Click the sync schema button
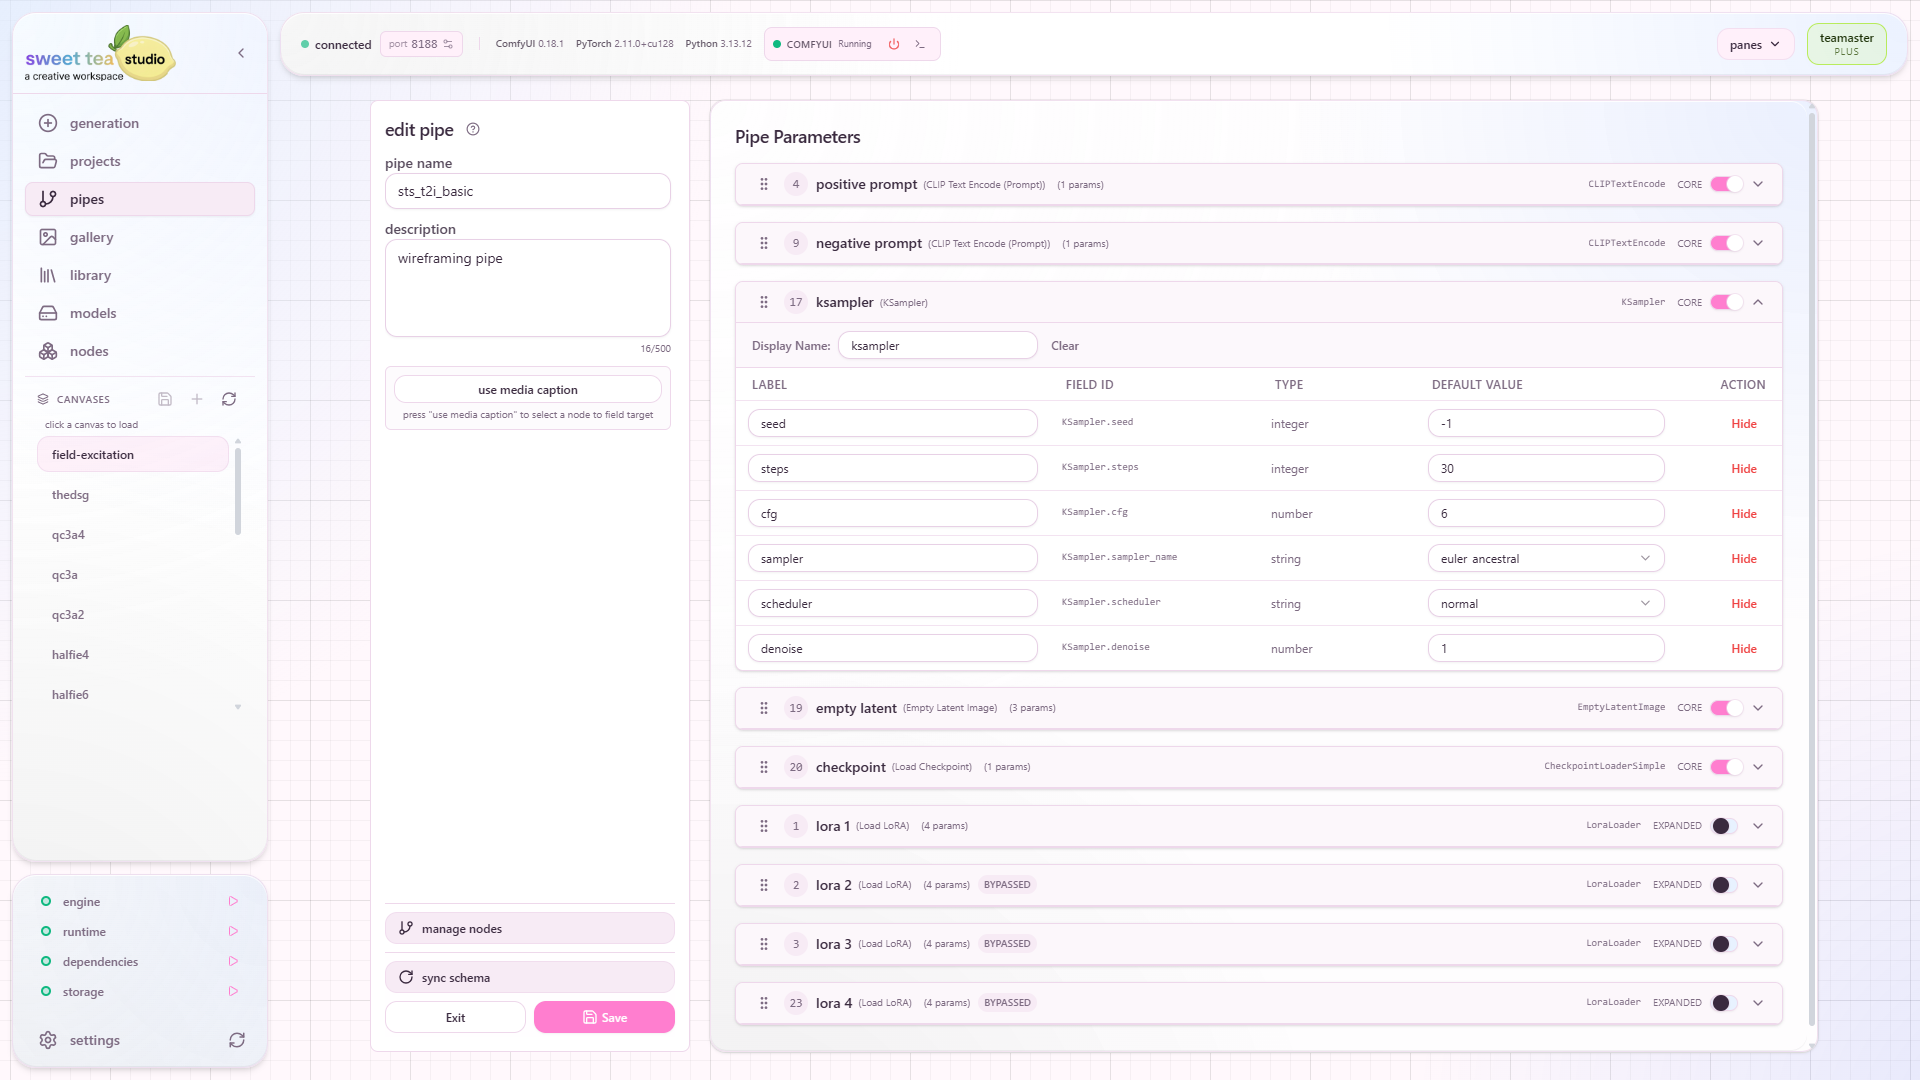 tap(529, 977)
